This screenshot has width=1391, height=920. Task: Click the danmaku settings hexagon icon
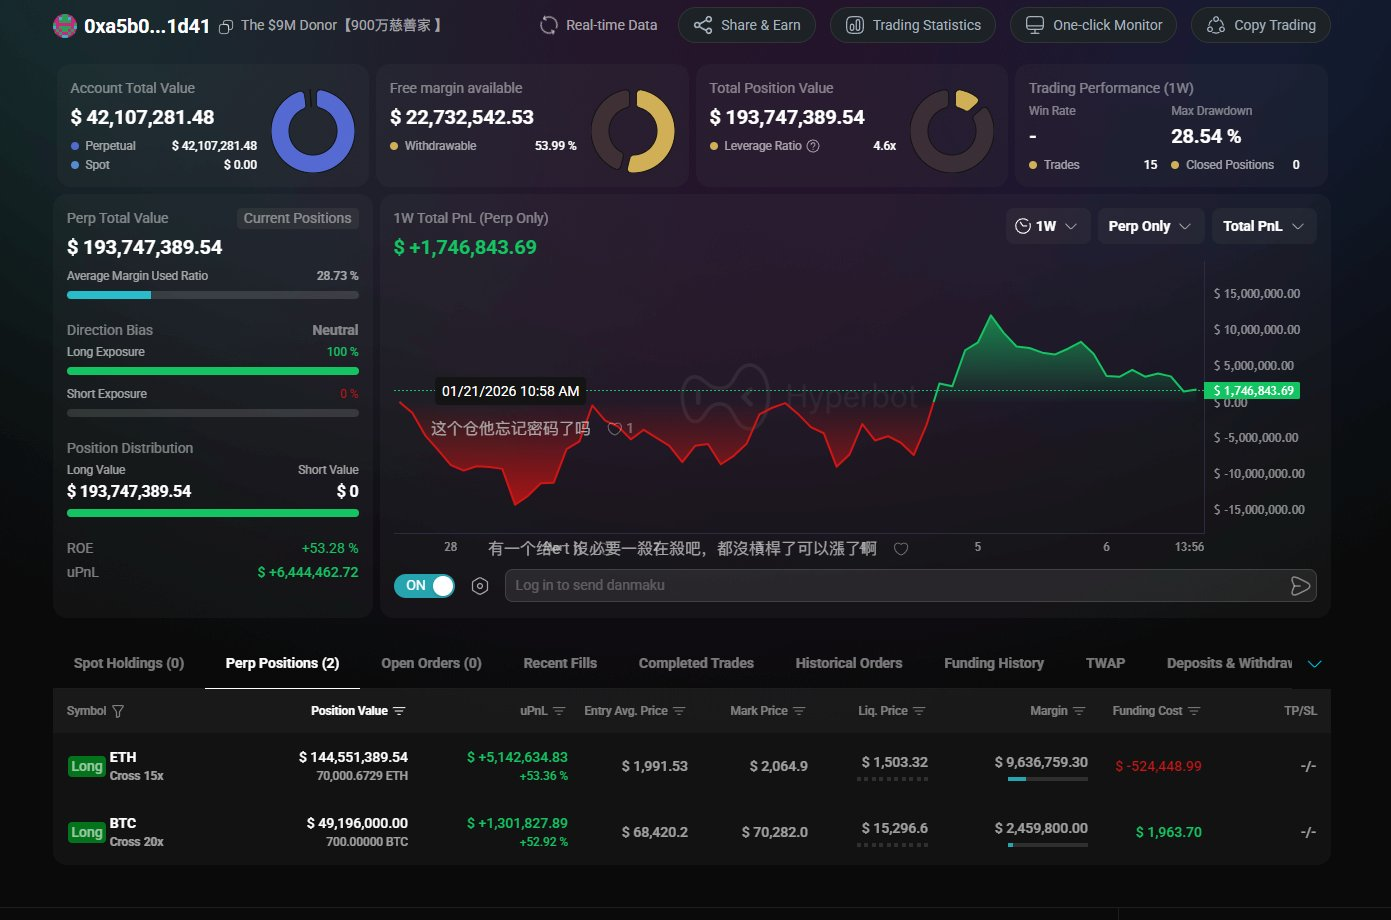click(480, 586)
